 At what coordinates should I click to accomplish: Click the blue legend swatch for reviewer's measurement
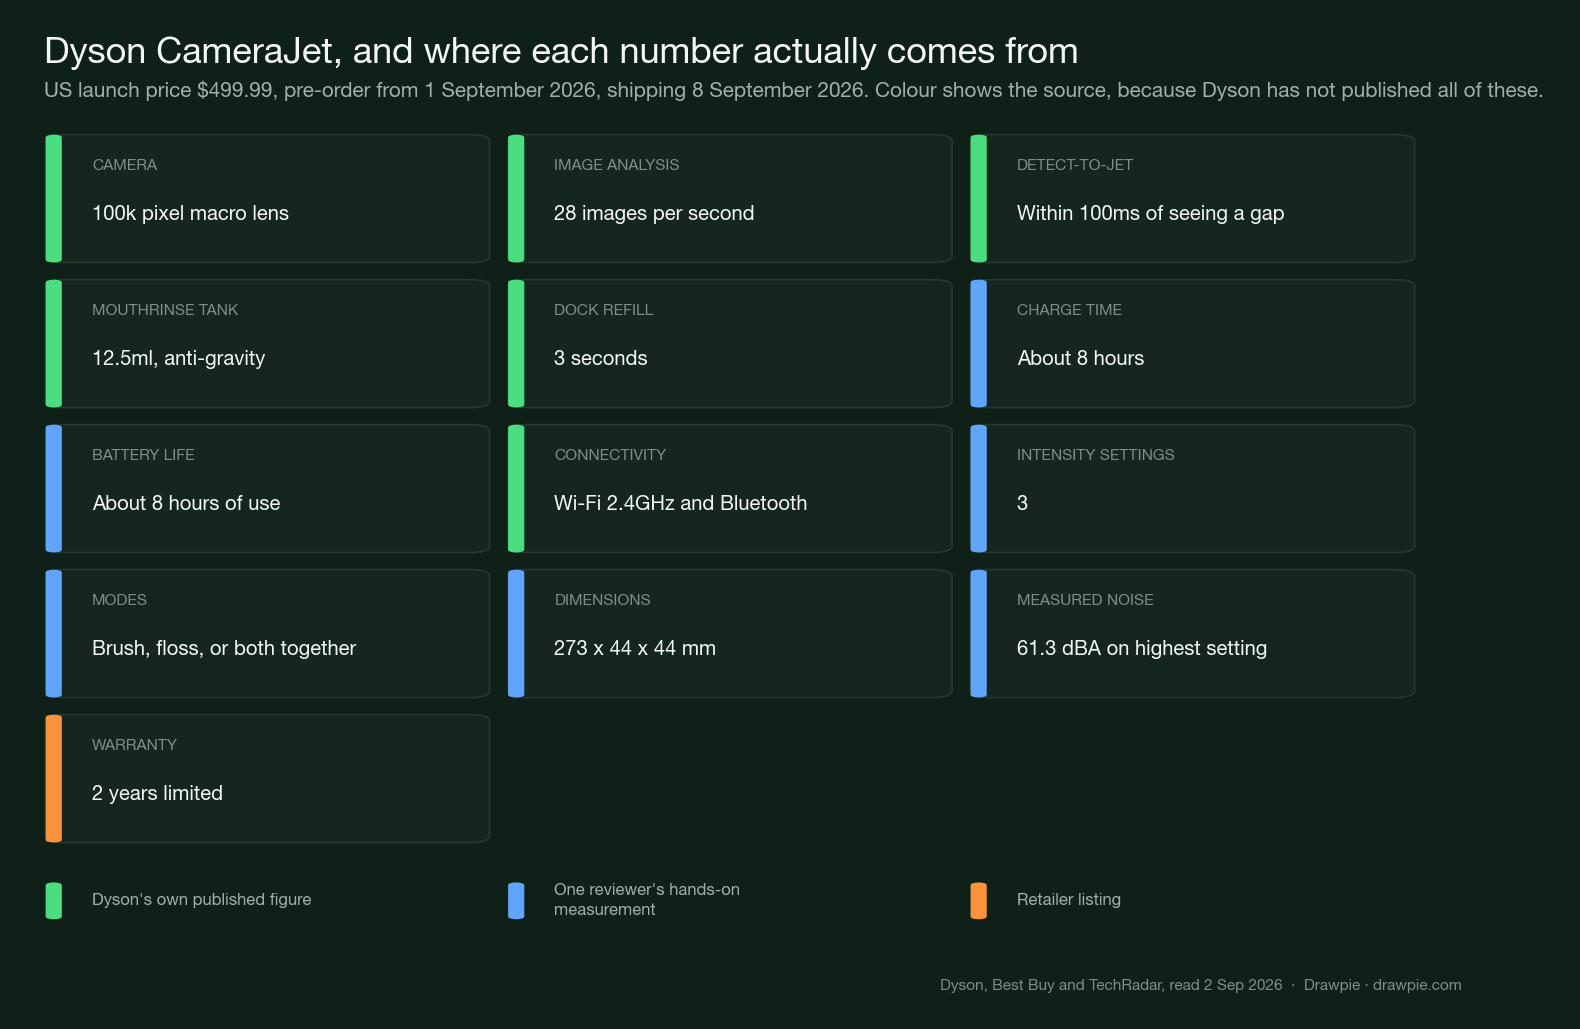pos(516,900)
